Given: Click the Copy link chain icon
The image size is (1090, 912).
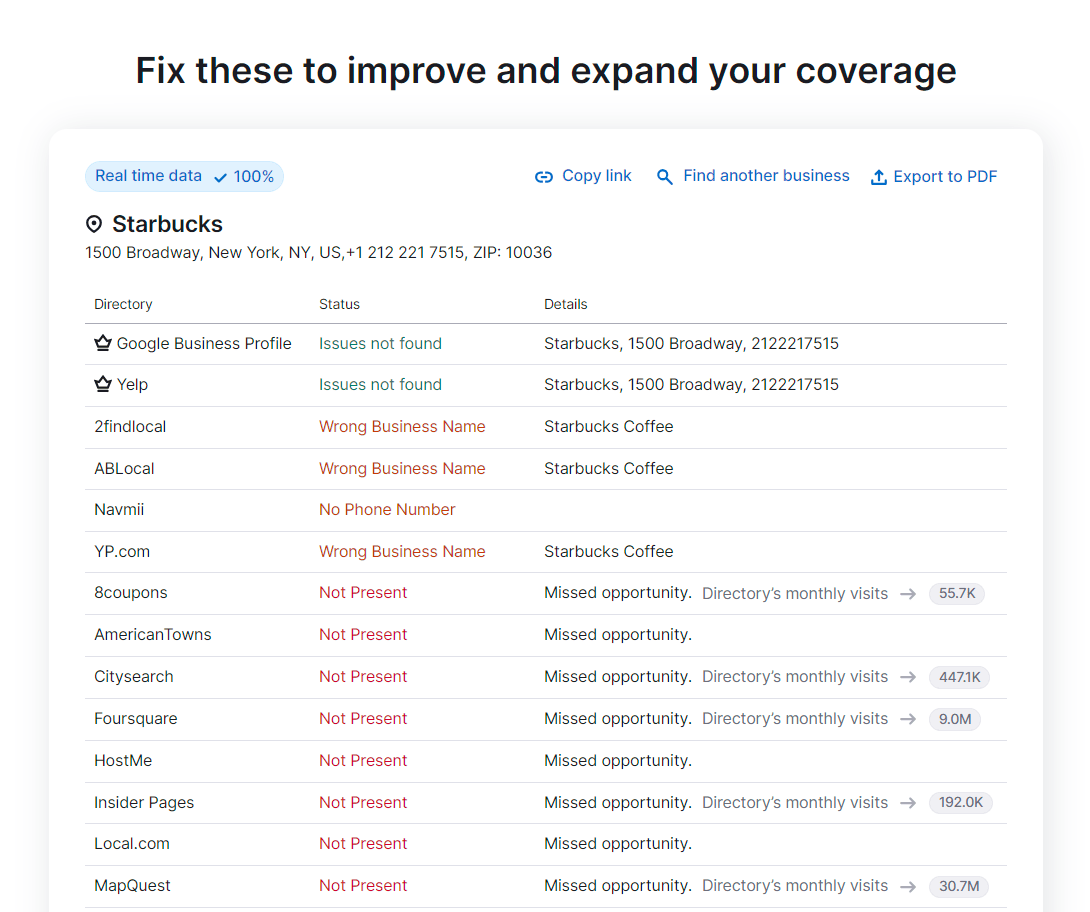Looking at the screenshot, I should [x=543, y=176].
